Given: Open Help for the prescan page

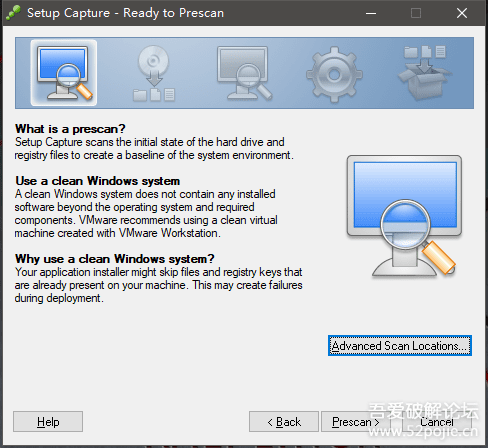Looking at the screenshot, I should click(x=48, y=422).
